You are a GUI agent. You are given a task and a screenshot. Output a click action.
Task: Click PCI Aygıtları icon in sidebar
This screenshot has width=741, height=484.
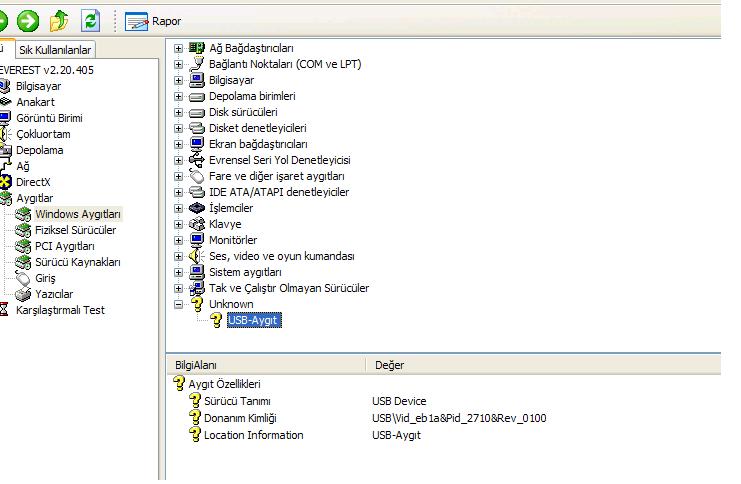[23, 246]
